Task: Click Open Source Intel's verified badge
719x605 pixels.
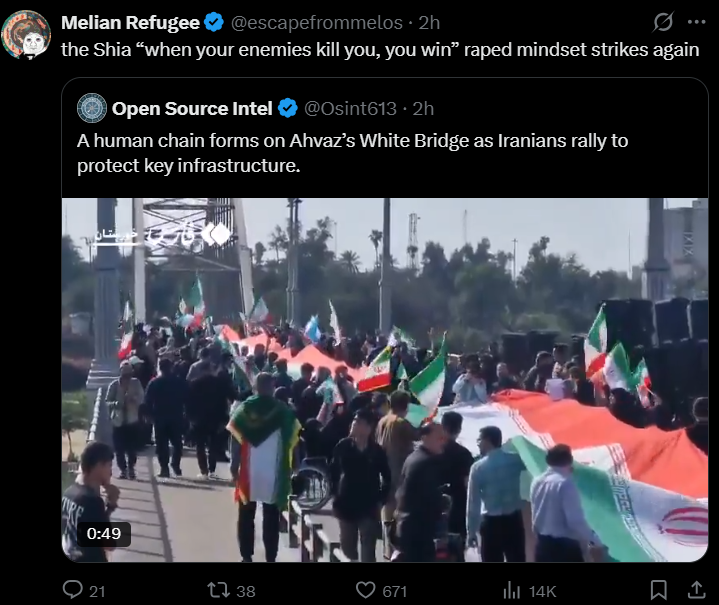Action: click(x=288, y=108)
